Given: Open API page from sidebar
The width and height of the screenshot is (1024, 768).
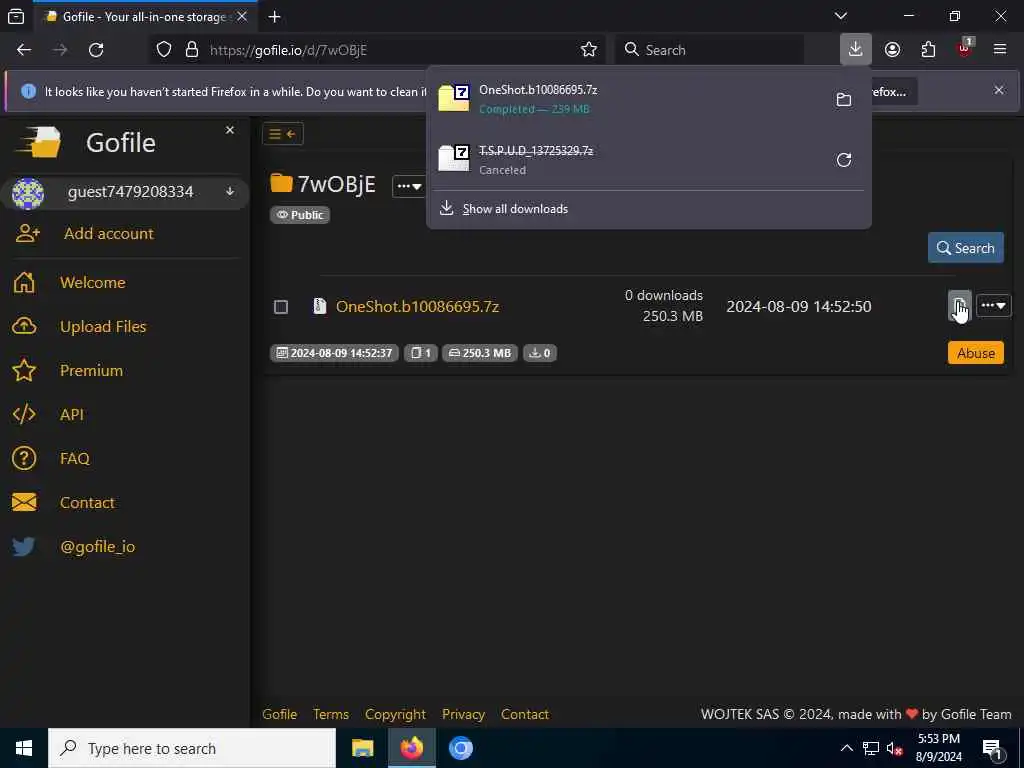Looking at the screenshot, I should click(x=72, y=415).
